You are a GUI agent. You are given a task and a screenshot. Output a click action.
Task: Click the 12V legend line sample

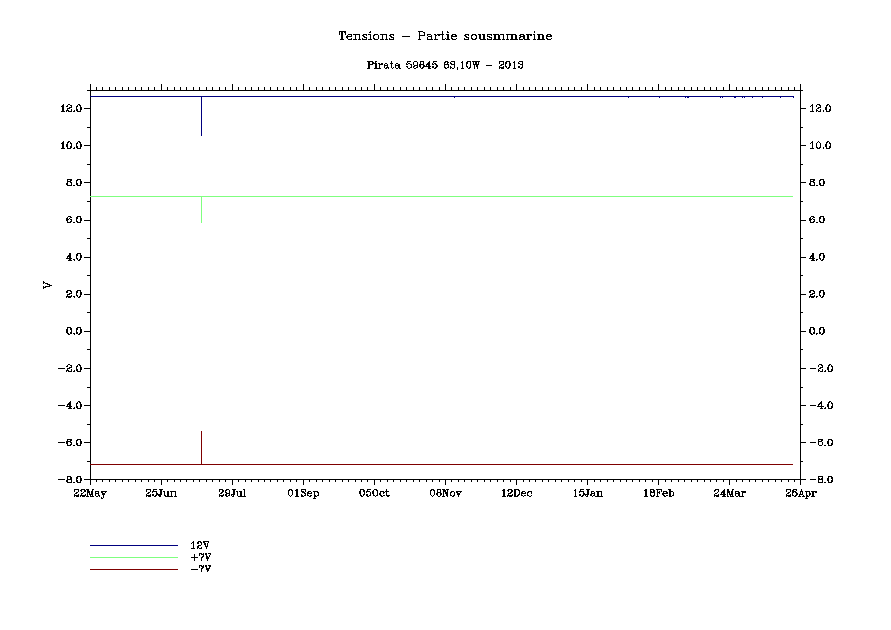click(x=133, y=545)
